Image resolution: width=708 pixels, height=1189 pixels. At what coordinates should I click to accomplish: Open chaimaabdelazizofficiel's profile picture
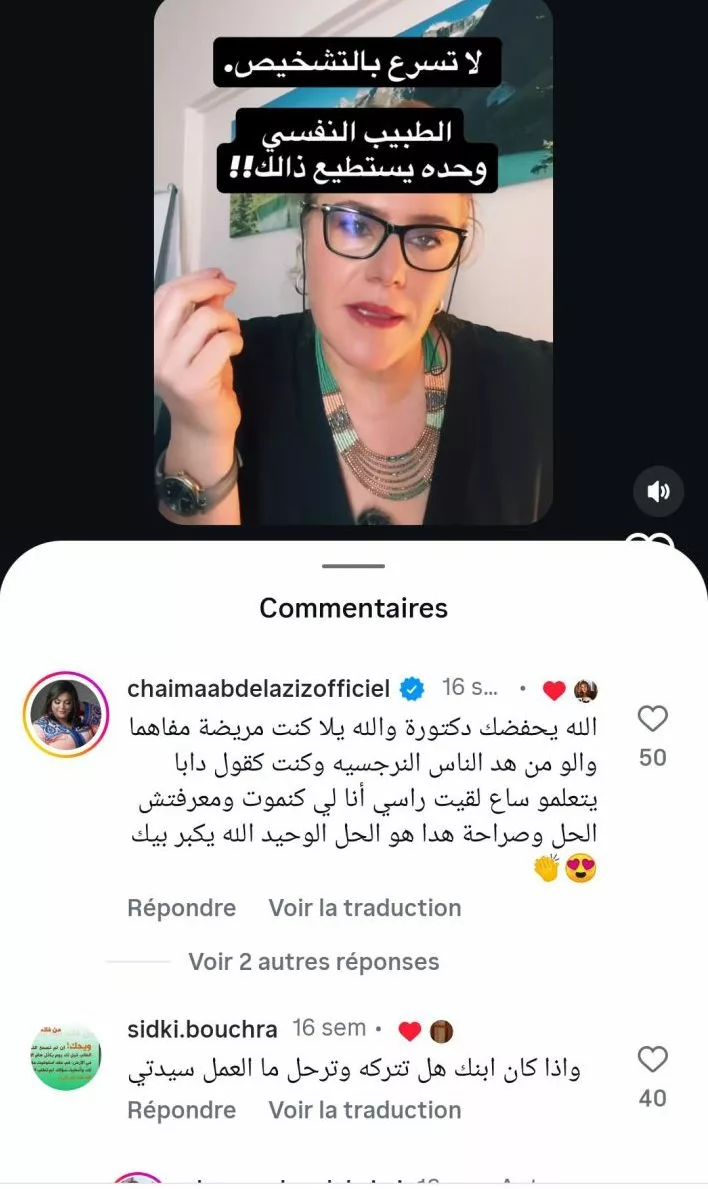[66, 715]
